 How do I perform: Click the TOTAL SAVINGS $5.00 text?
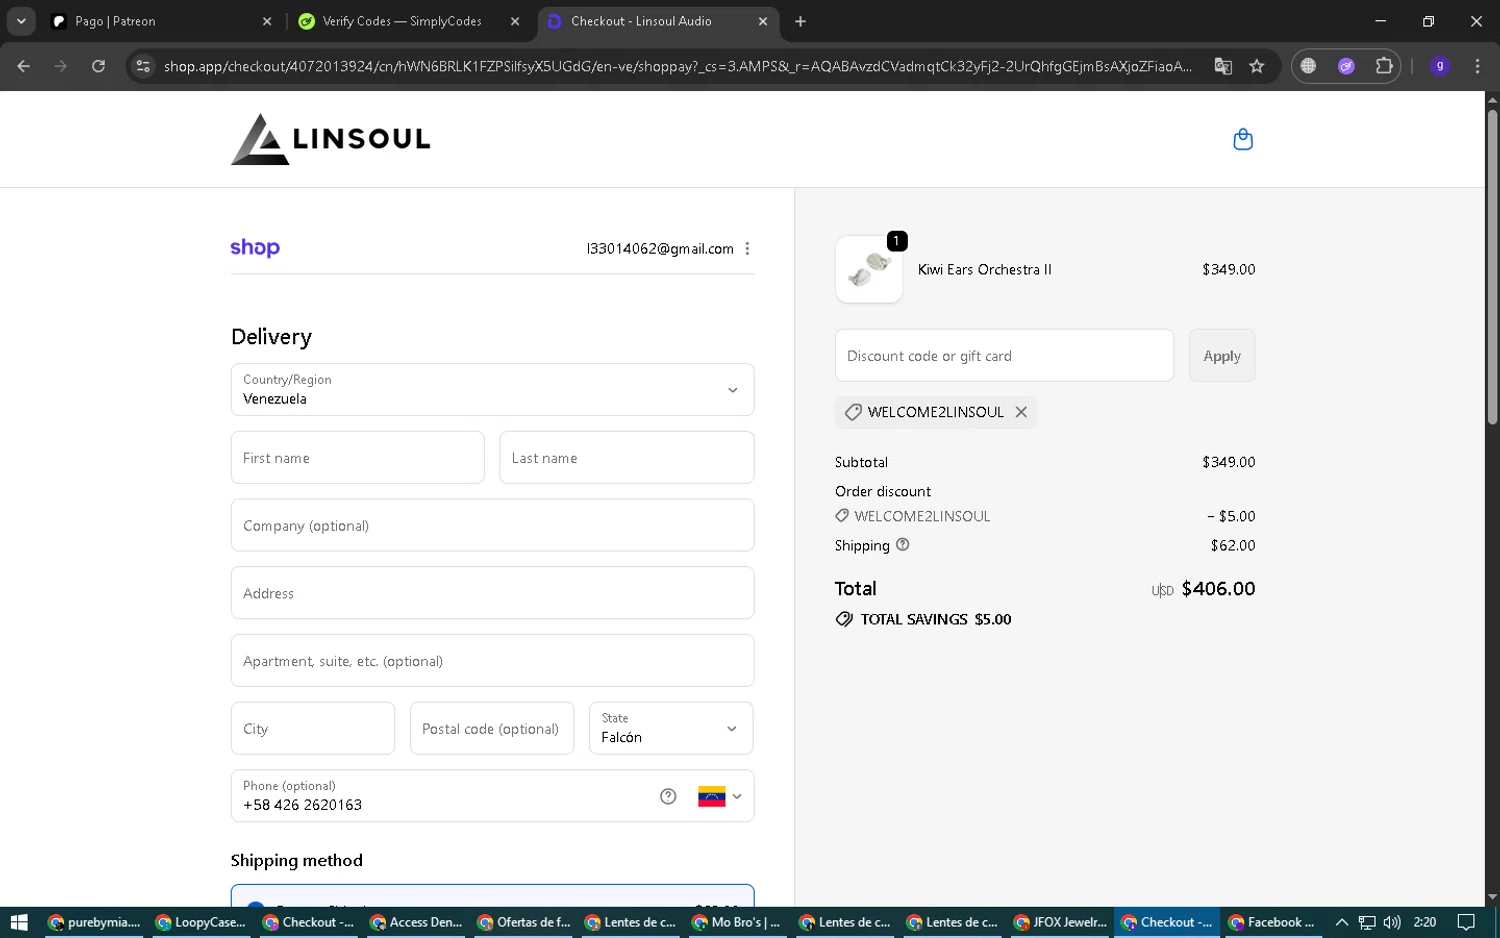click(936, 620)
